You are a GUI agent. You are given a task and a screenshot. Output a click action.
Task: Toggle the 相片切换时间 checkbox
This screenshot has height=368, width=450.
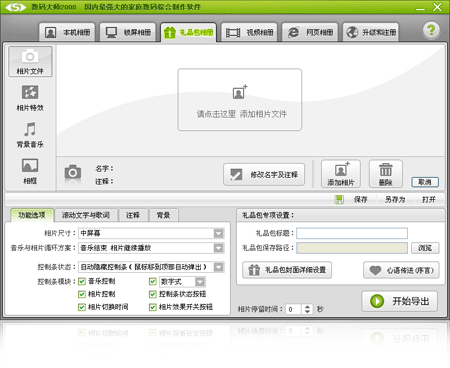coord(82,307)
